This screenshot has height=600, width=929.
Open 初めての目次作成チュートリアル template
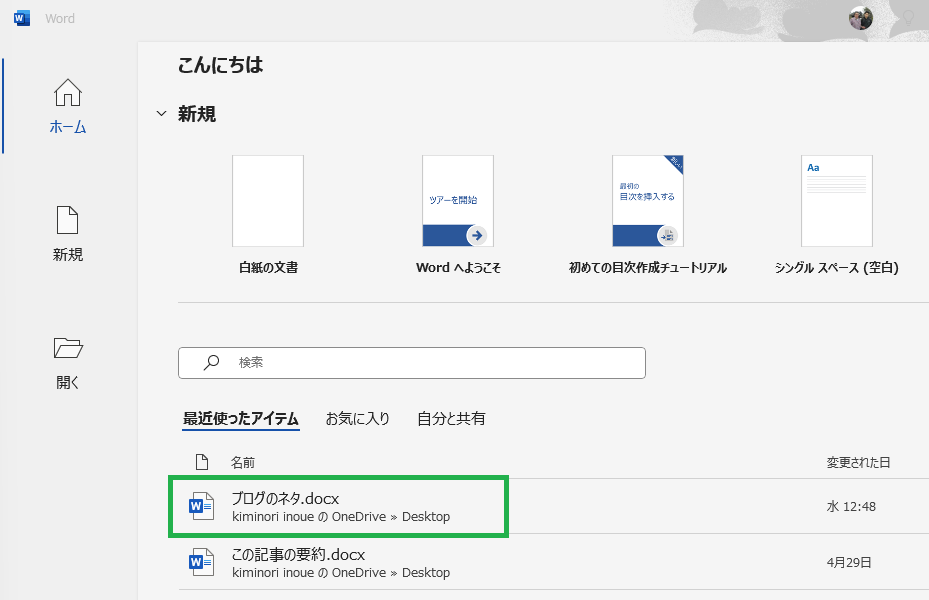tap(648, 215)
